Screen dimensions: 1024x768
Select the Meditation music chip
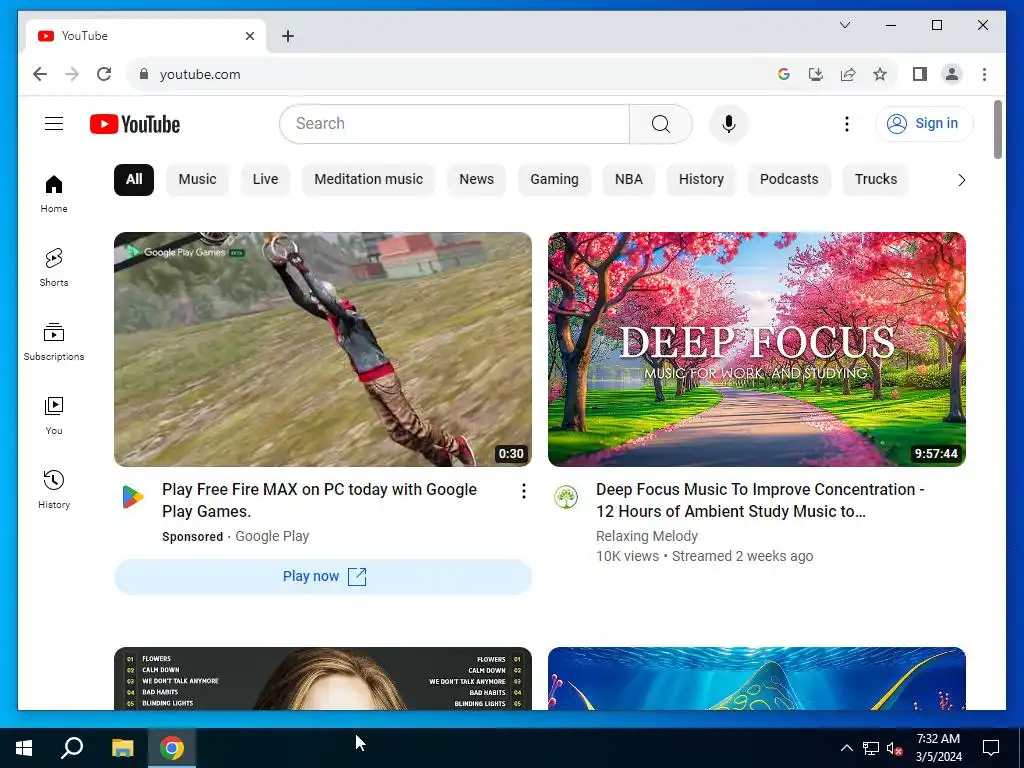pyautogui.click(x=368, y=180)
